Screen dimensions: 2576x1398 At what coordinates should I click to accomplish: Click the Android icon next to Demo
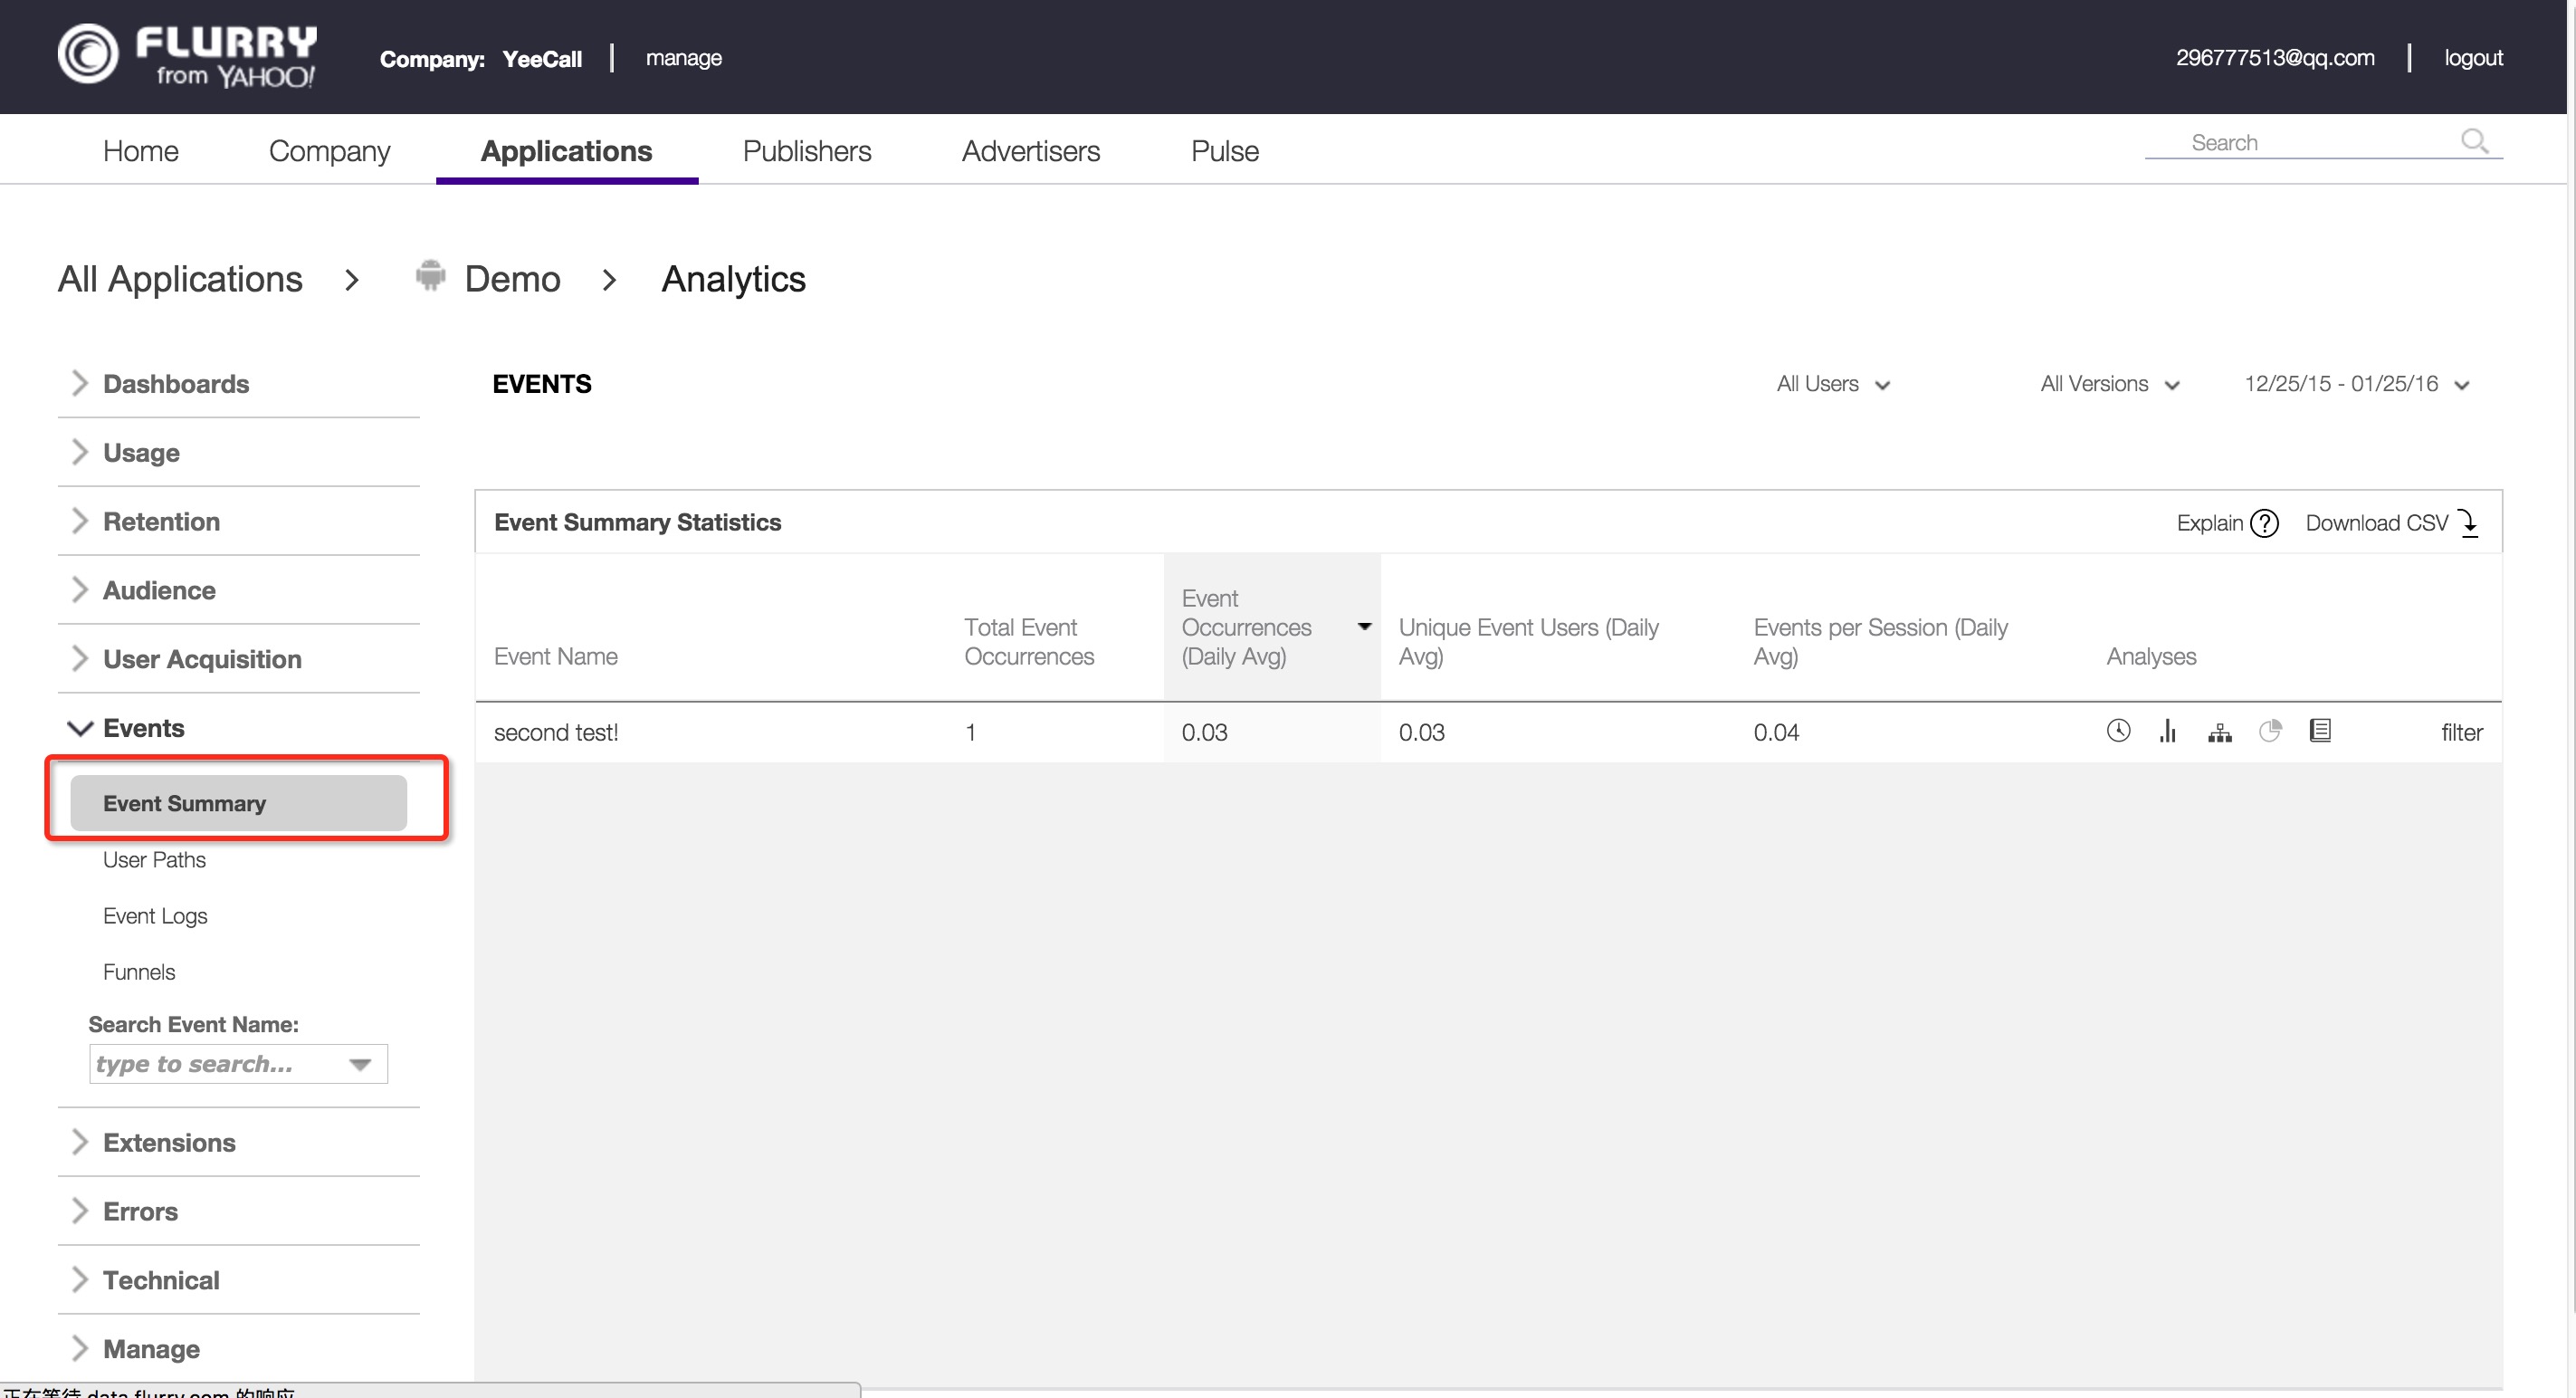[430, 275]
